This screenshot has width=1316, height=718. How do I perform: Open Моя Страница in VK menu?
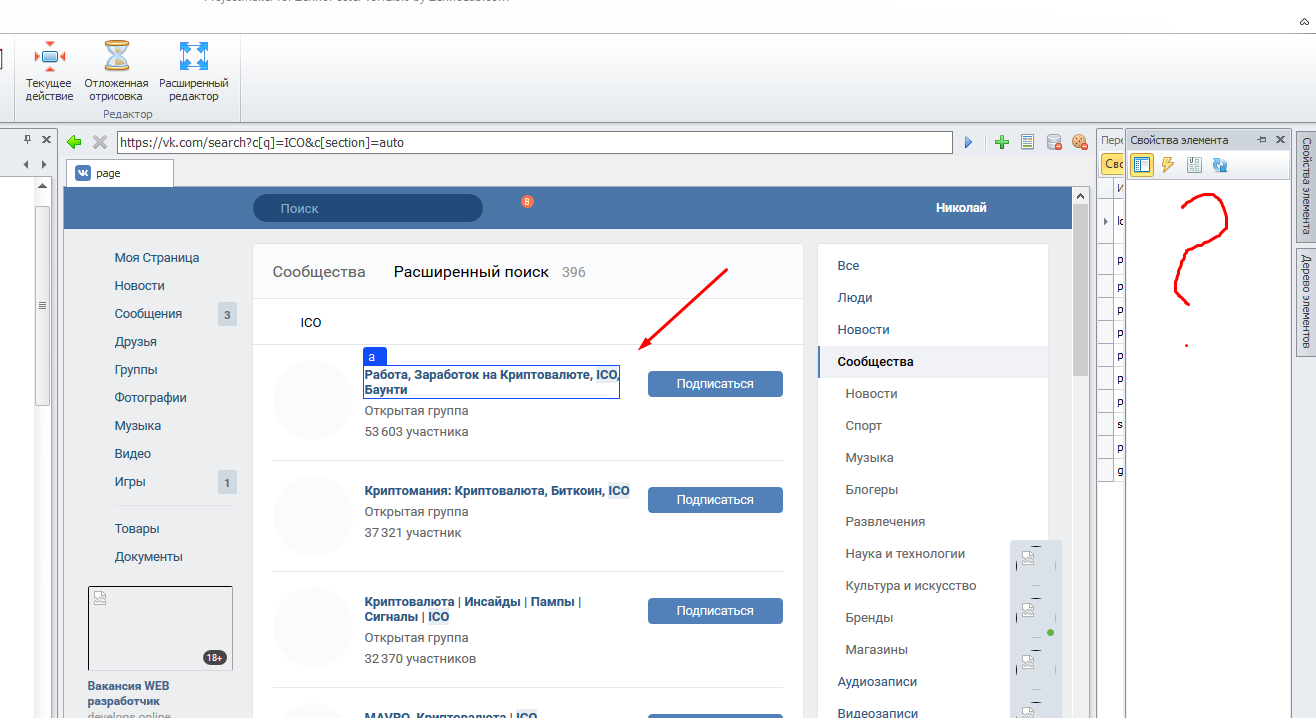pyautogui.click(x=157, y=257)
